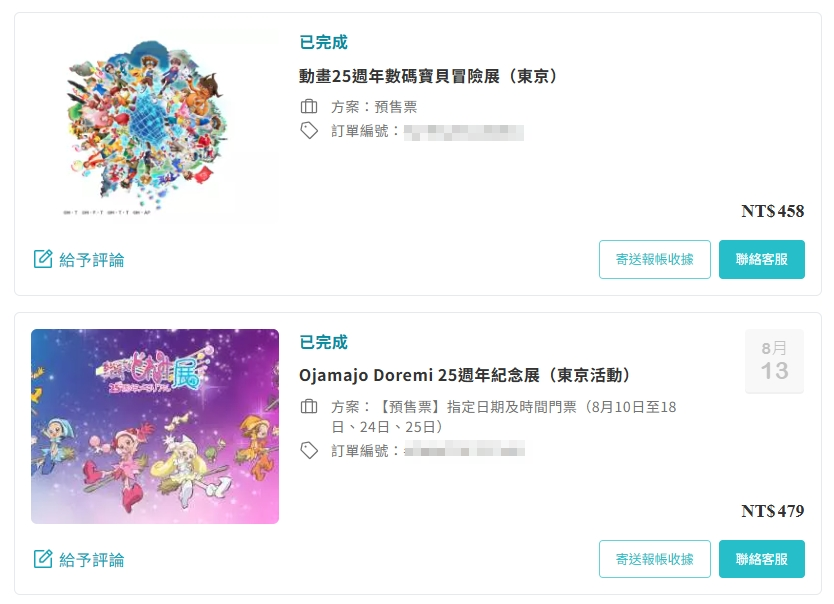Open title 動畫25週年數碼寶貝冒險展（東京）
The width and height of the screenshot is (834, 604).
coord(429,76)
